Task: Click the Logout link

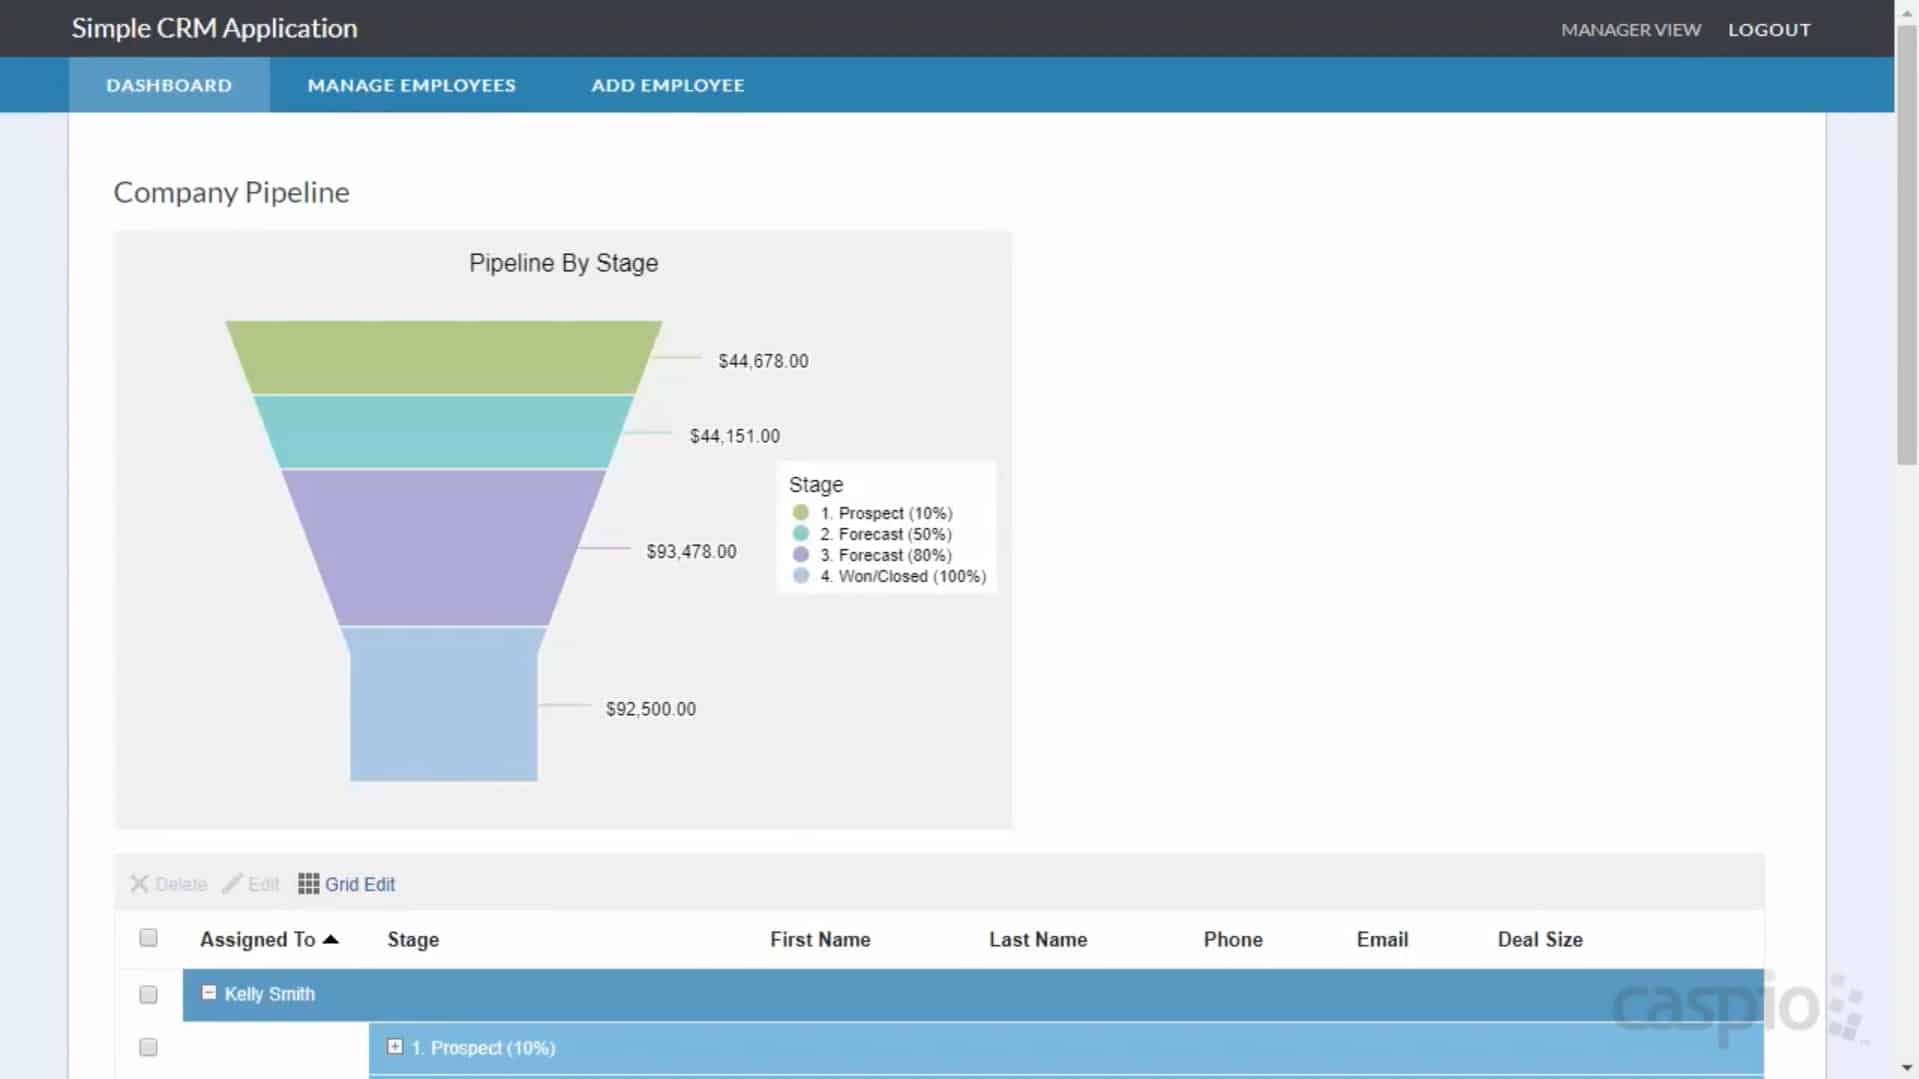Action: pyautogui.click(x=1768, y=30)
